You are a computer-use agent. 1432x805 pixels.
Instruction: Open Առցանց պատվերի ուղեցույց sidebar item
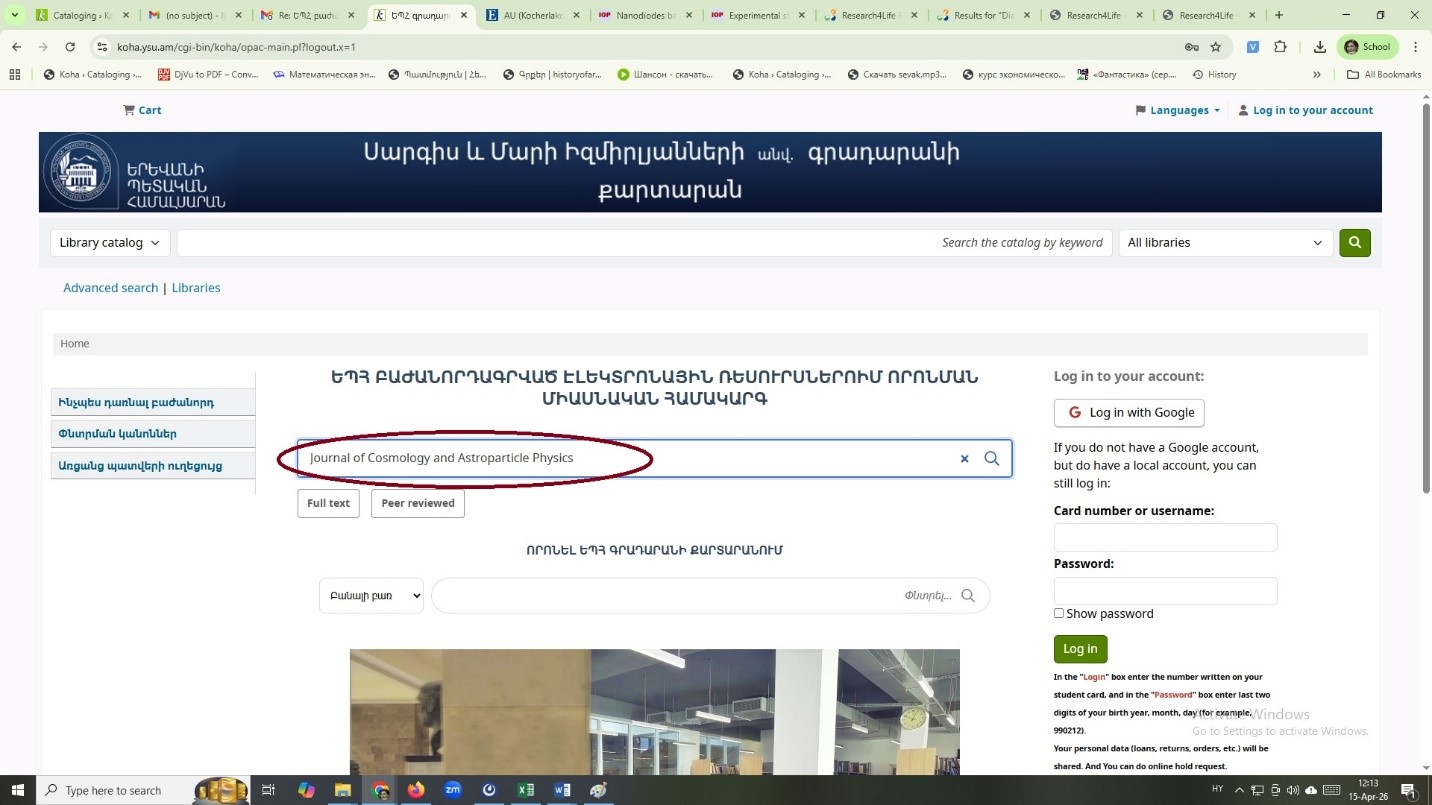point(153,466)
